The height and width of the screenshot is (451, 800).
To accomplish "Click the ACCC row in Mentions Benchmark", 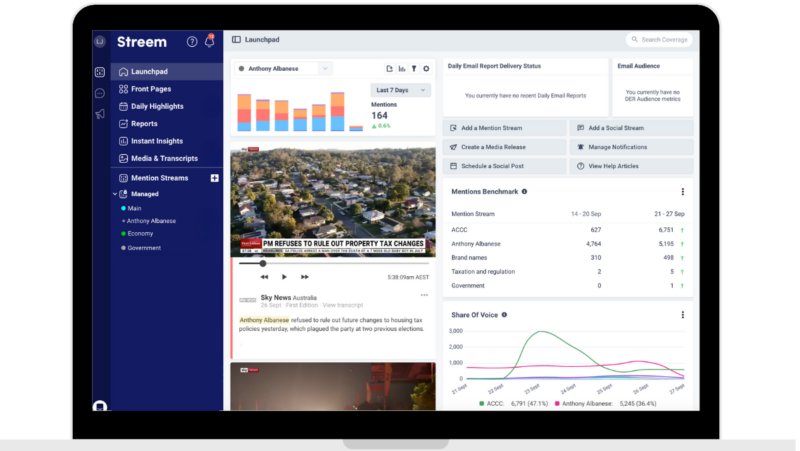I will click(568, 230).
